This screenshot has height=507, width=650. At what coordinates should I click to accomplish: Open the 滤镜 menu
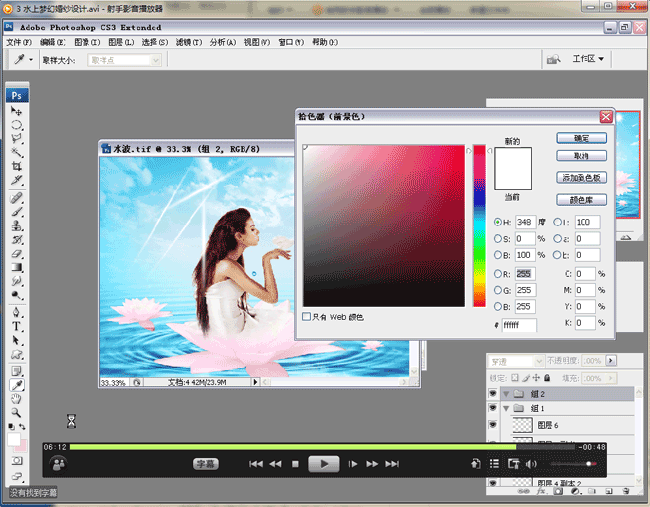pyautogui.click(x=189, y=42)
